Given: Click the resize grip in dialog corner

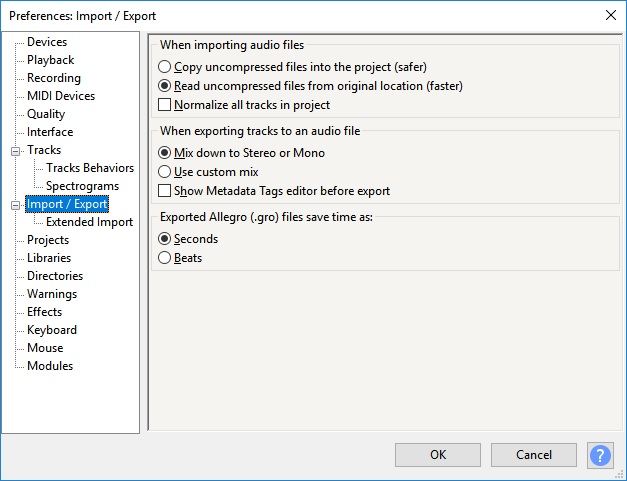Looking at the screenshot, I should click(621, 475).
